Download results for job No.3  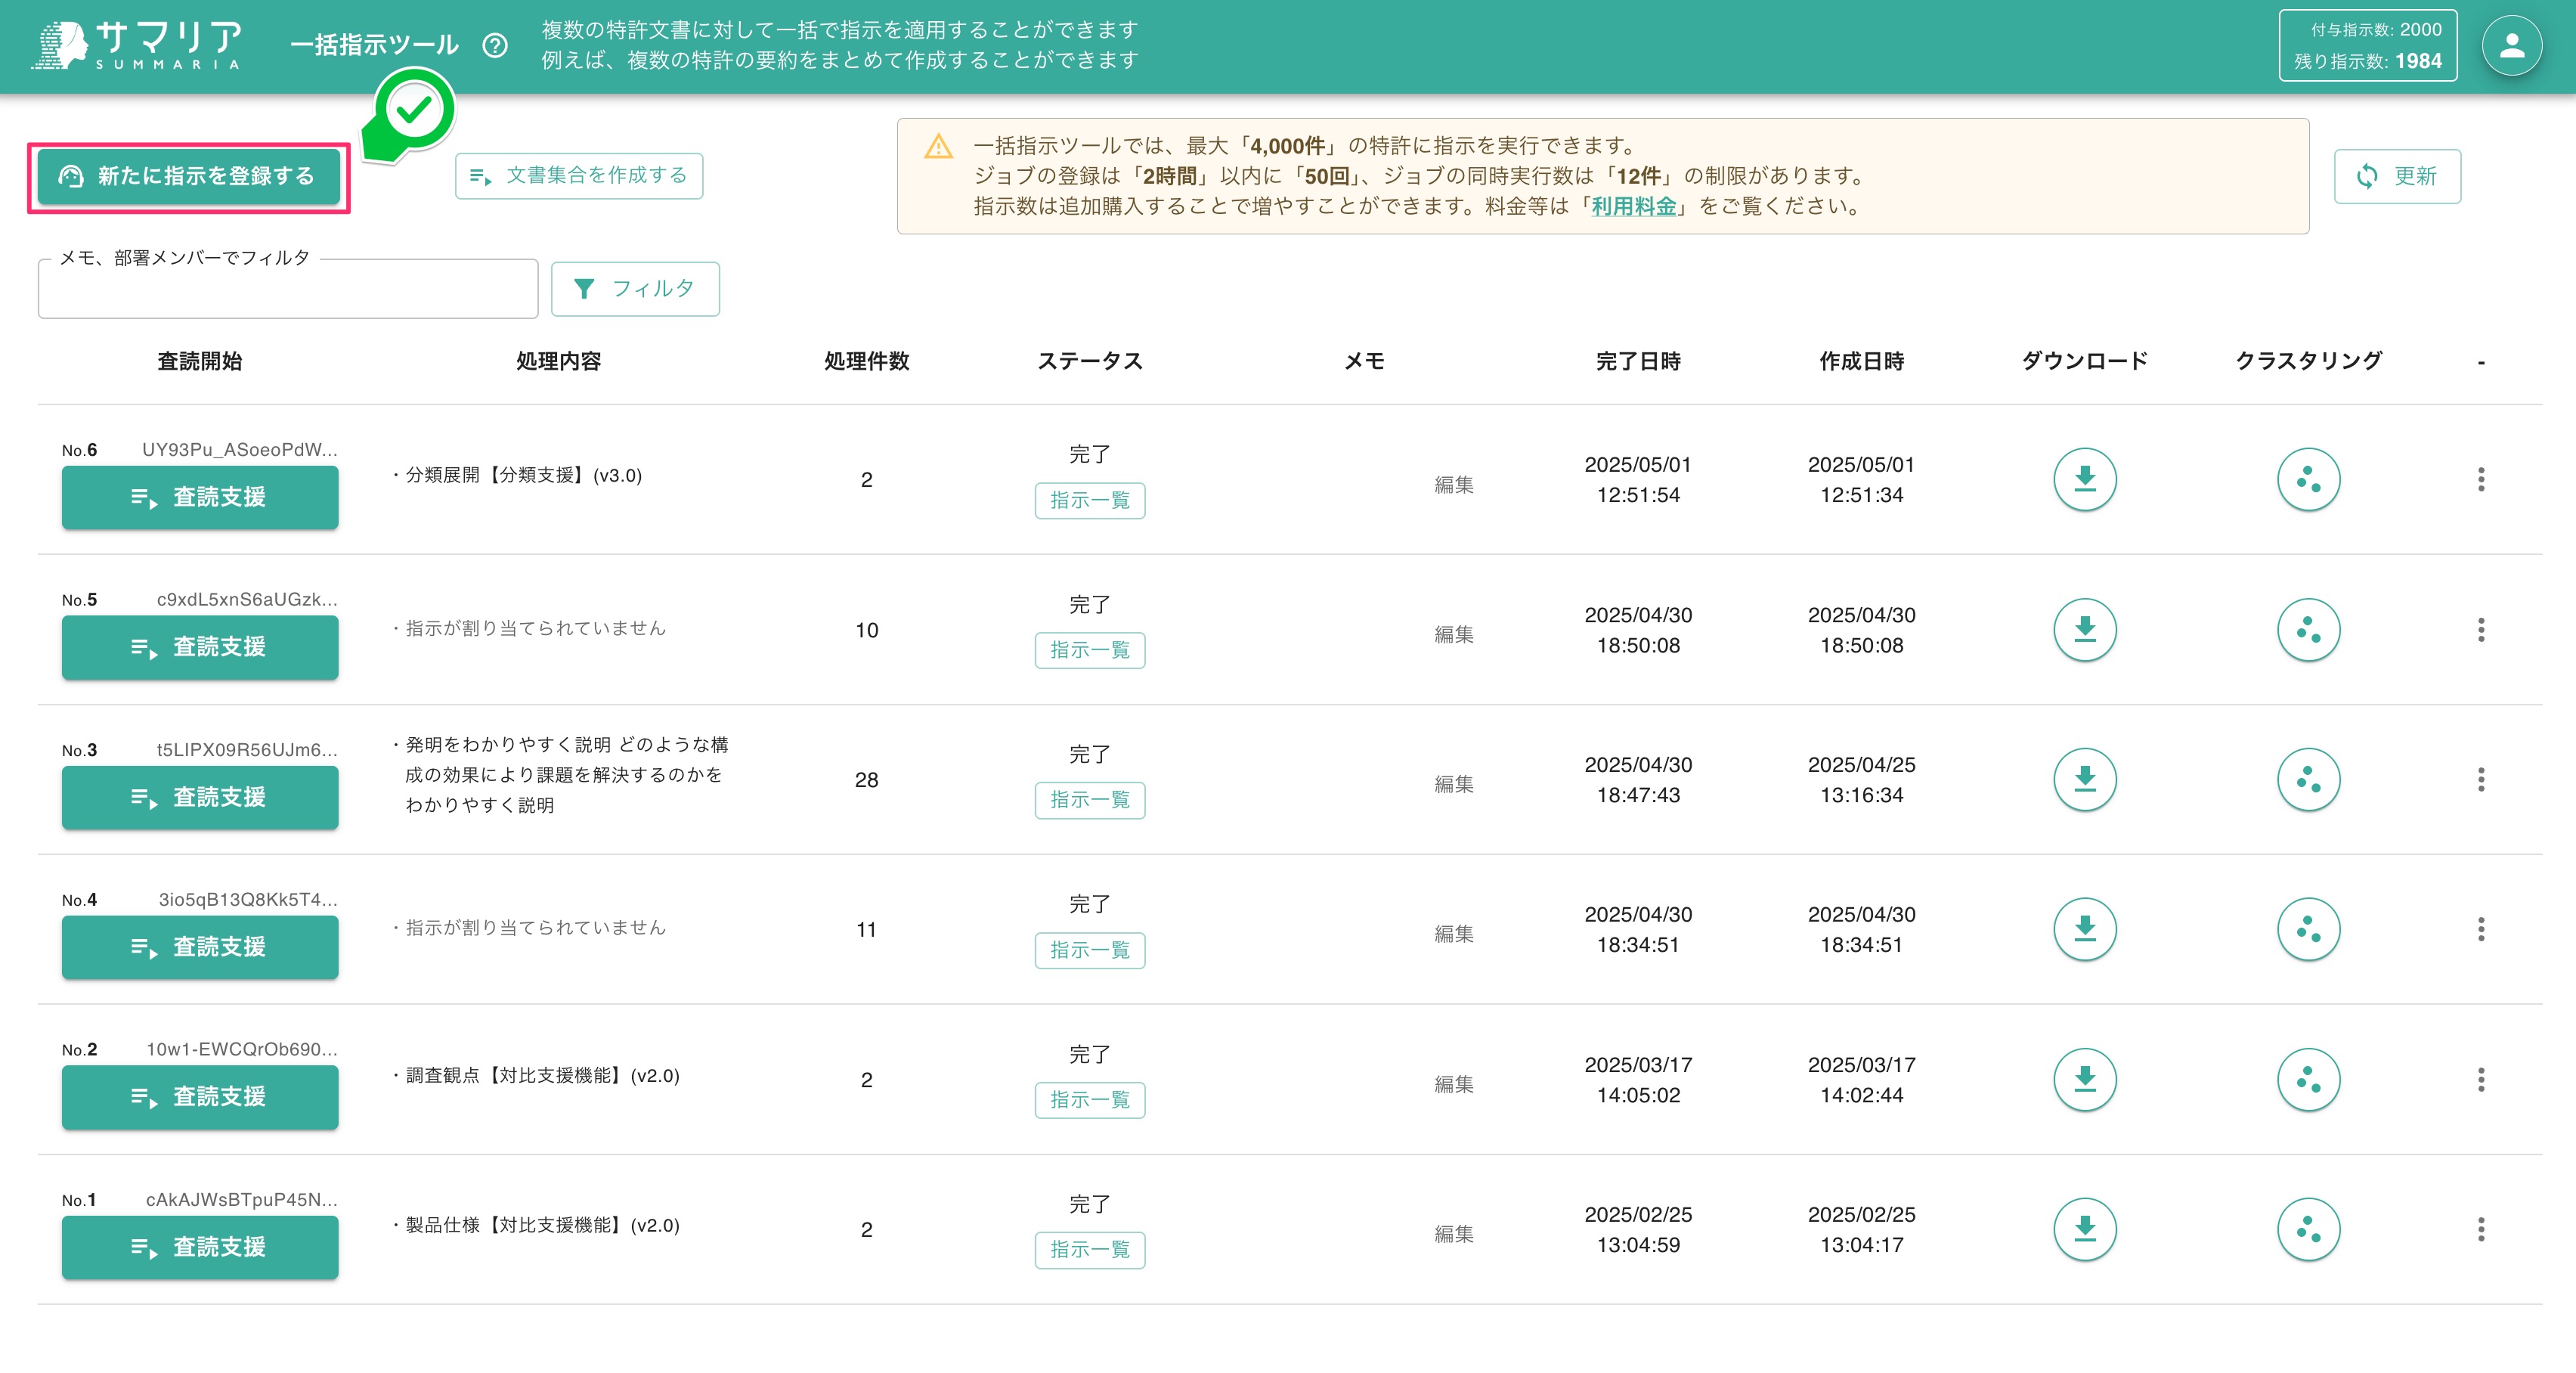click(2084, 779)
